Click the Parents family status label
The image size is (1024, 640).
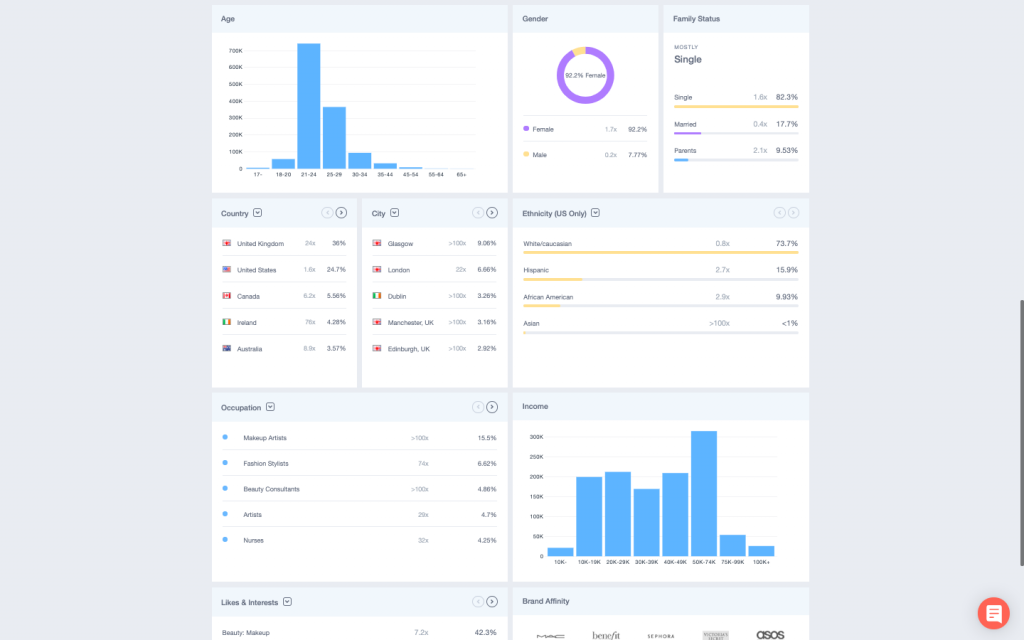click(x=685, y=150)
